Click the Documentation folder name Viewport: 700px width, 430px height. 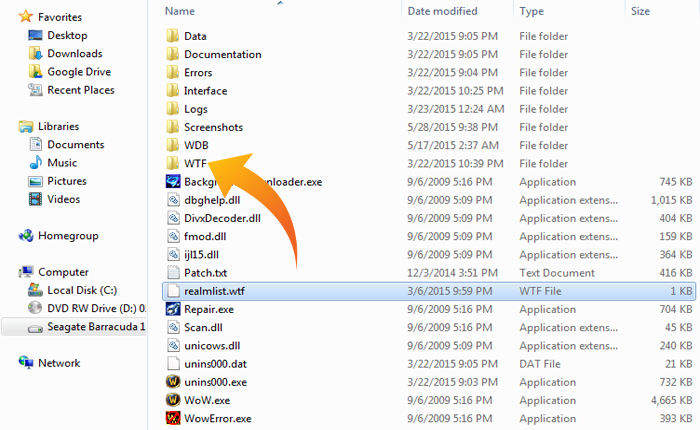(x=223, y=54)
